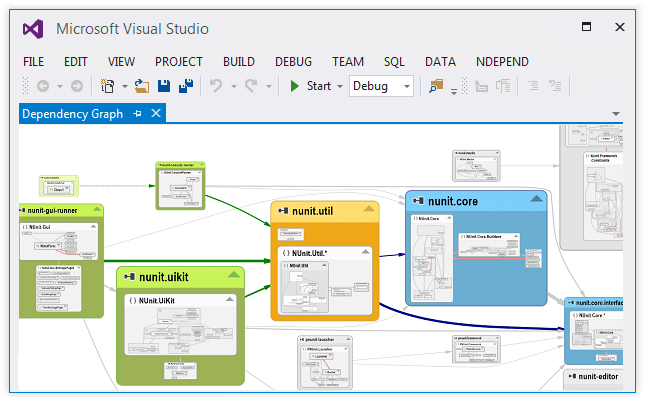Click the Decrease Indent toolbar icon
Screen dimensions: 646x398
481,86
